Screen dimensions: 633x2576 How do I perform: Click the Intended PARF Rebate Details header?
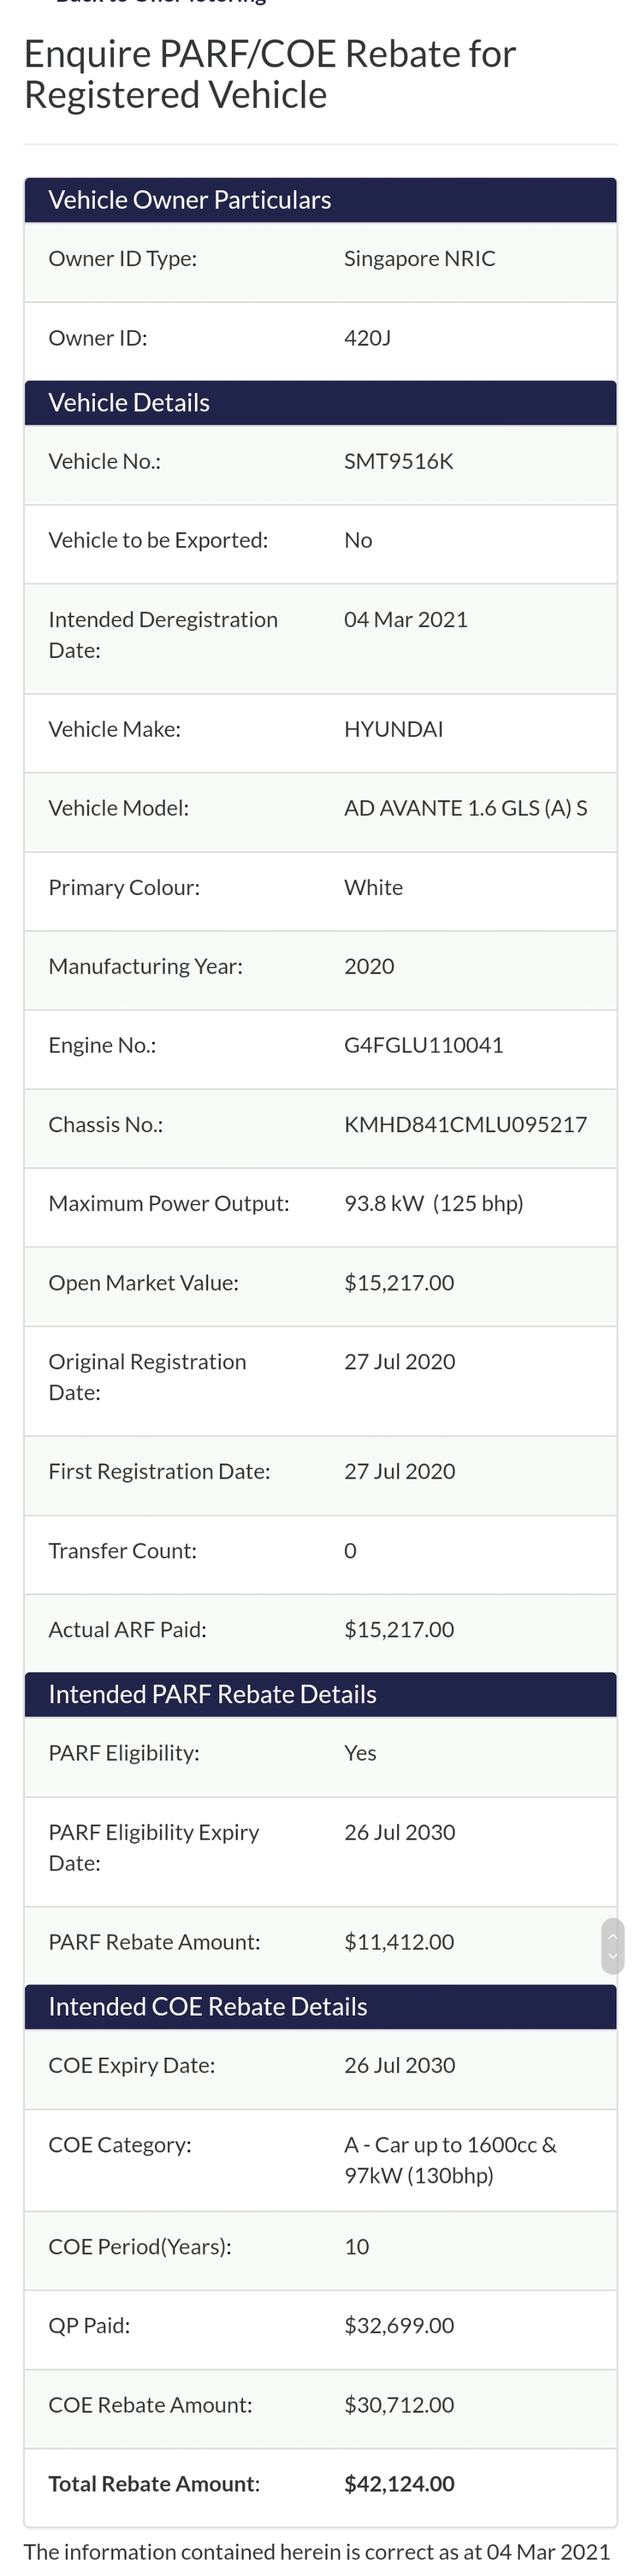click(x=212, y=1694)
